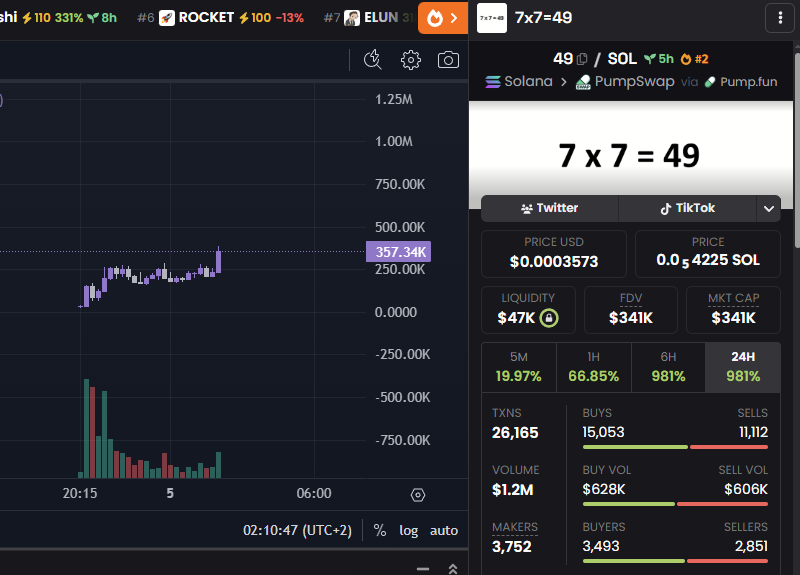Select the 6H timeframe tab

[x=668, y=367]
